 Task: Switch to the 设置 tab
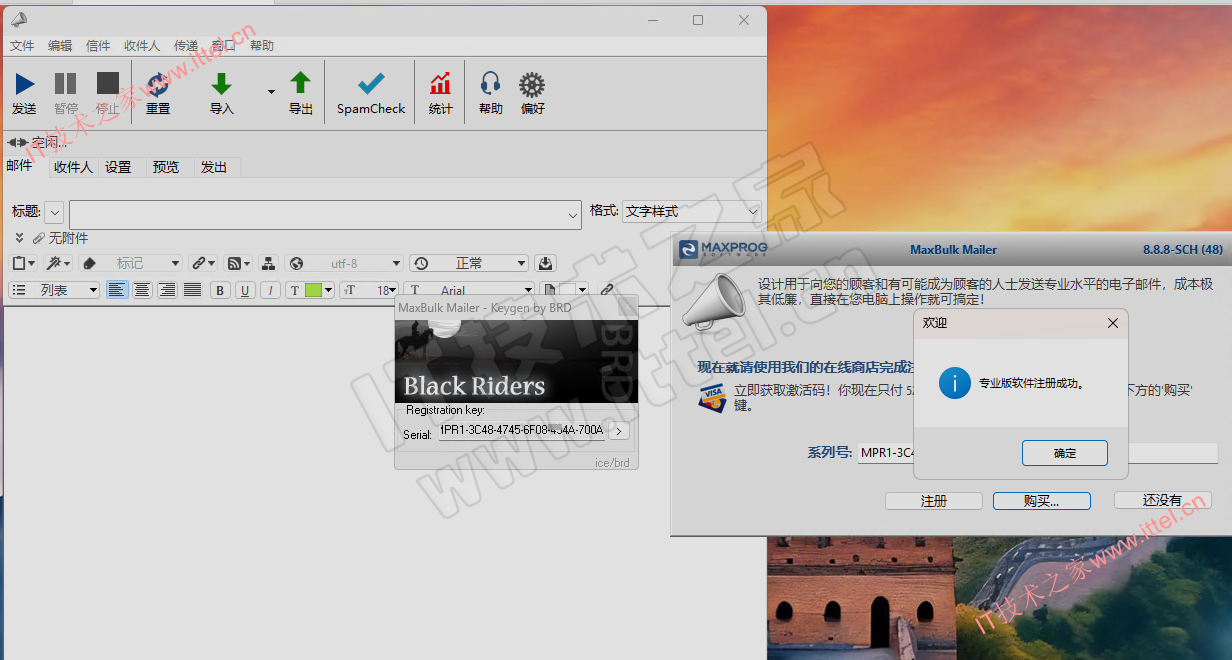[x=118, y=167]
